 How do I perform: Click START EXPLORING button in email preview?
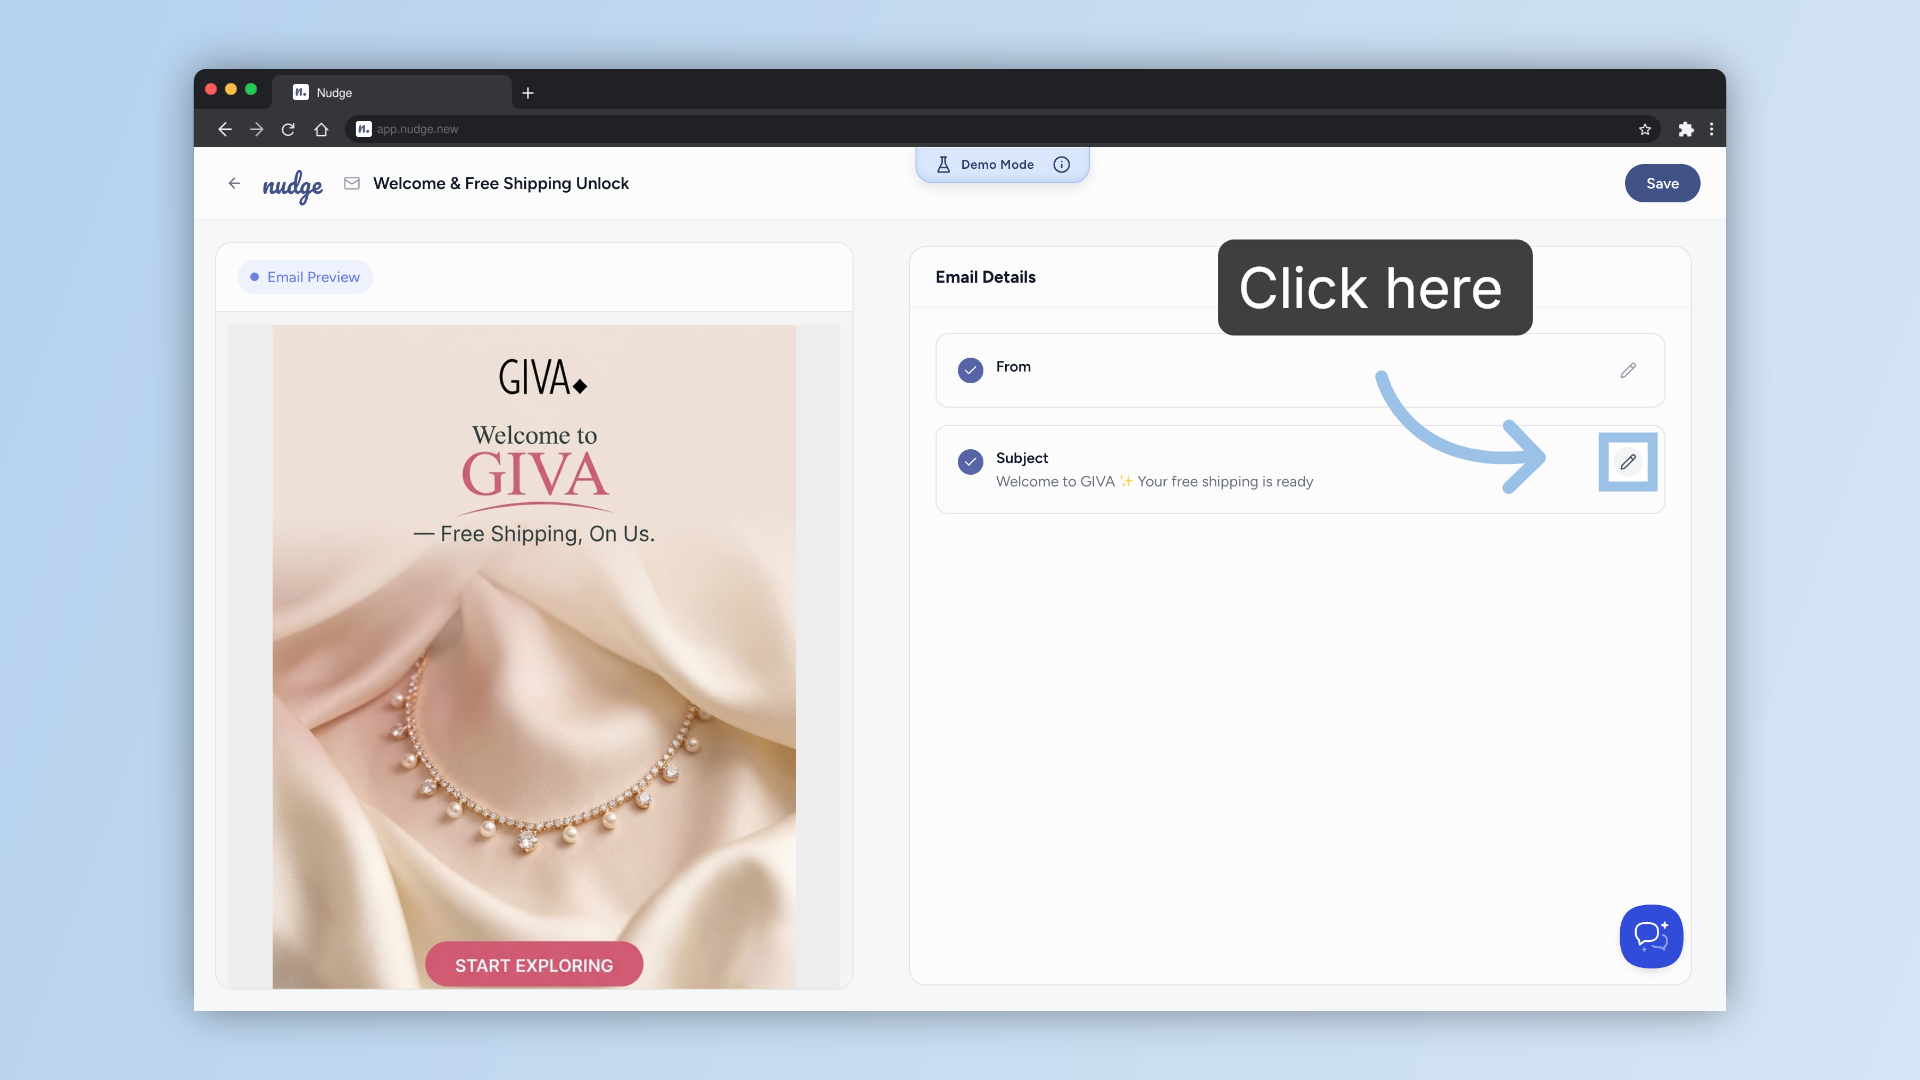point(534,965)
